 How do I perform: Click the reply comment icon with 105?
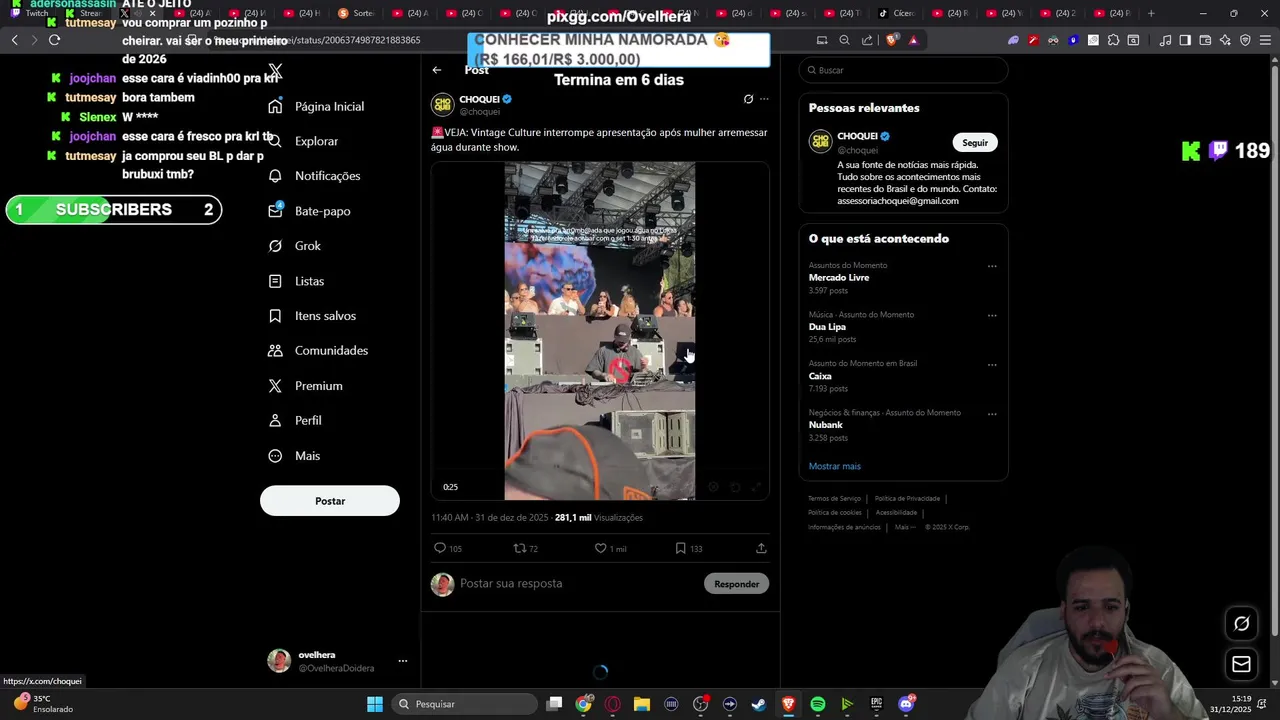[440, 548]
